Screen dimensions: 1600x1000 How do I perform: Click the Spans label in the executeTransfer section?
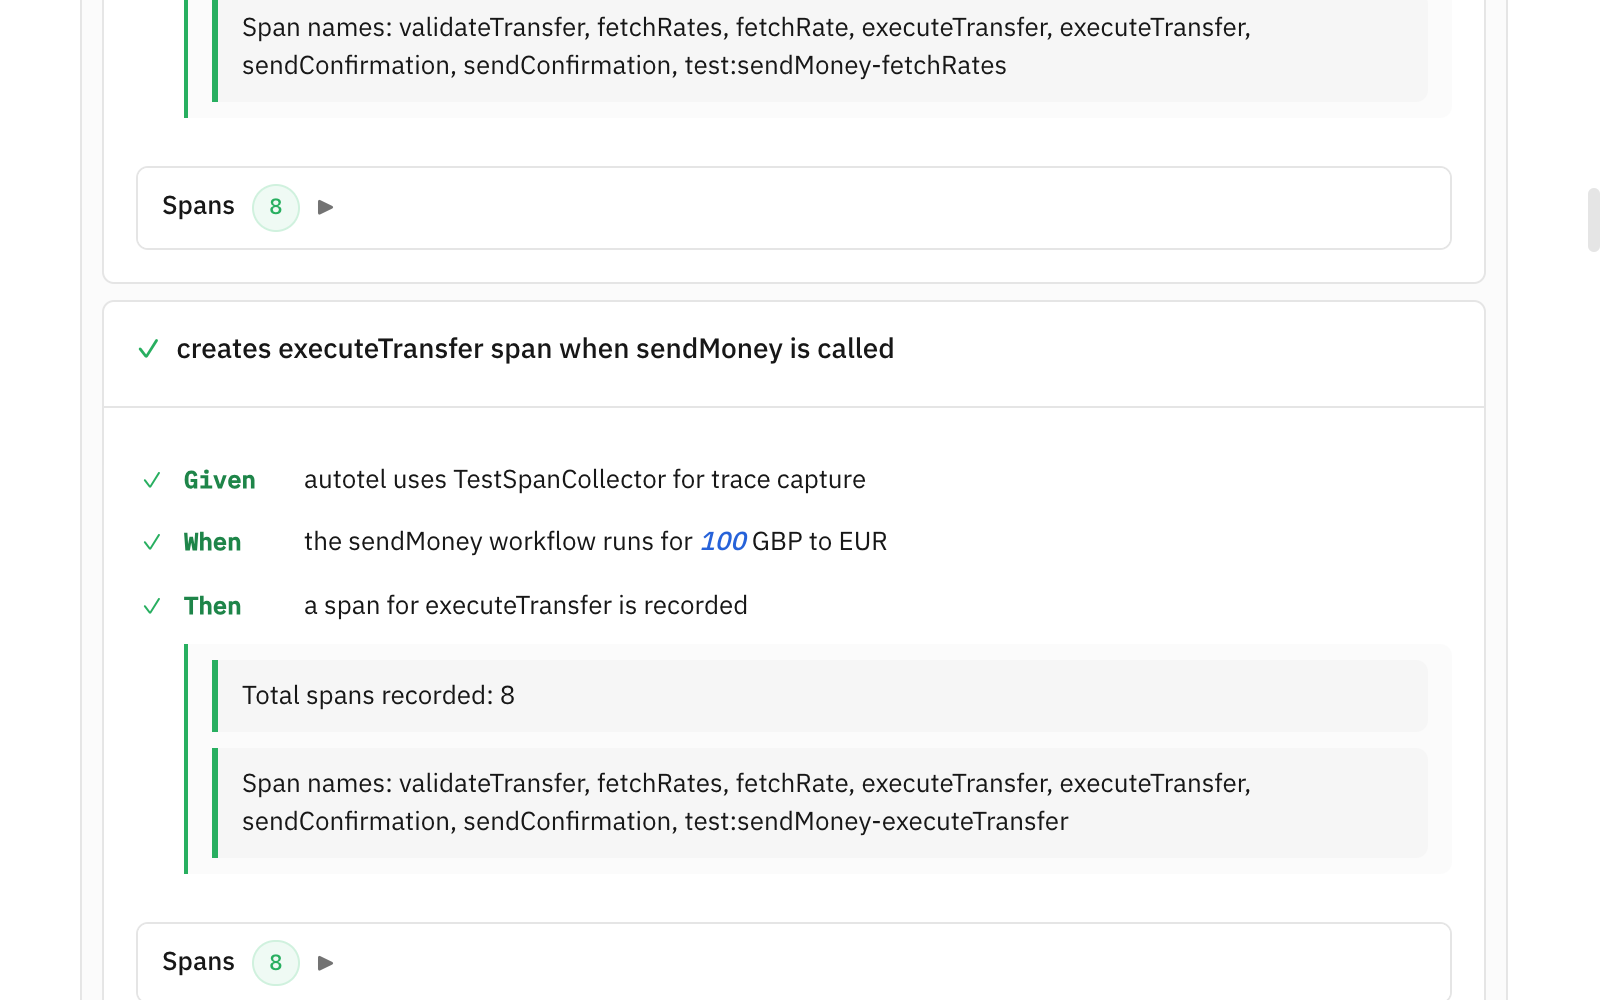[x=198, y=962]
